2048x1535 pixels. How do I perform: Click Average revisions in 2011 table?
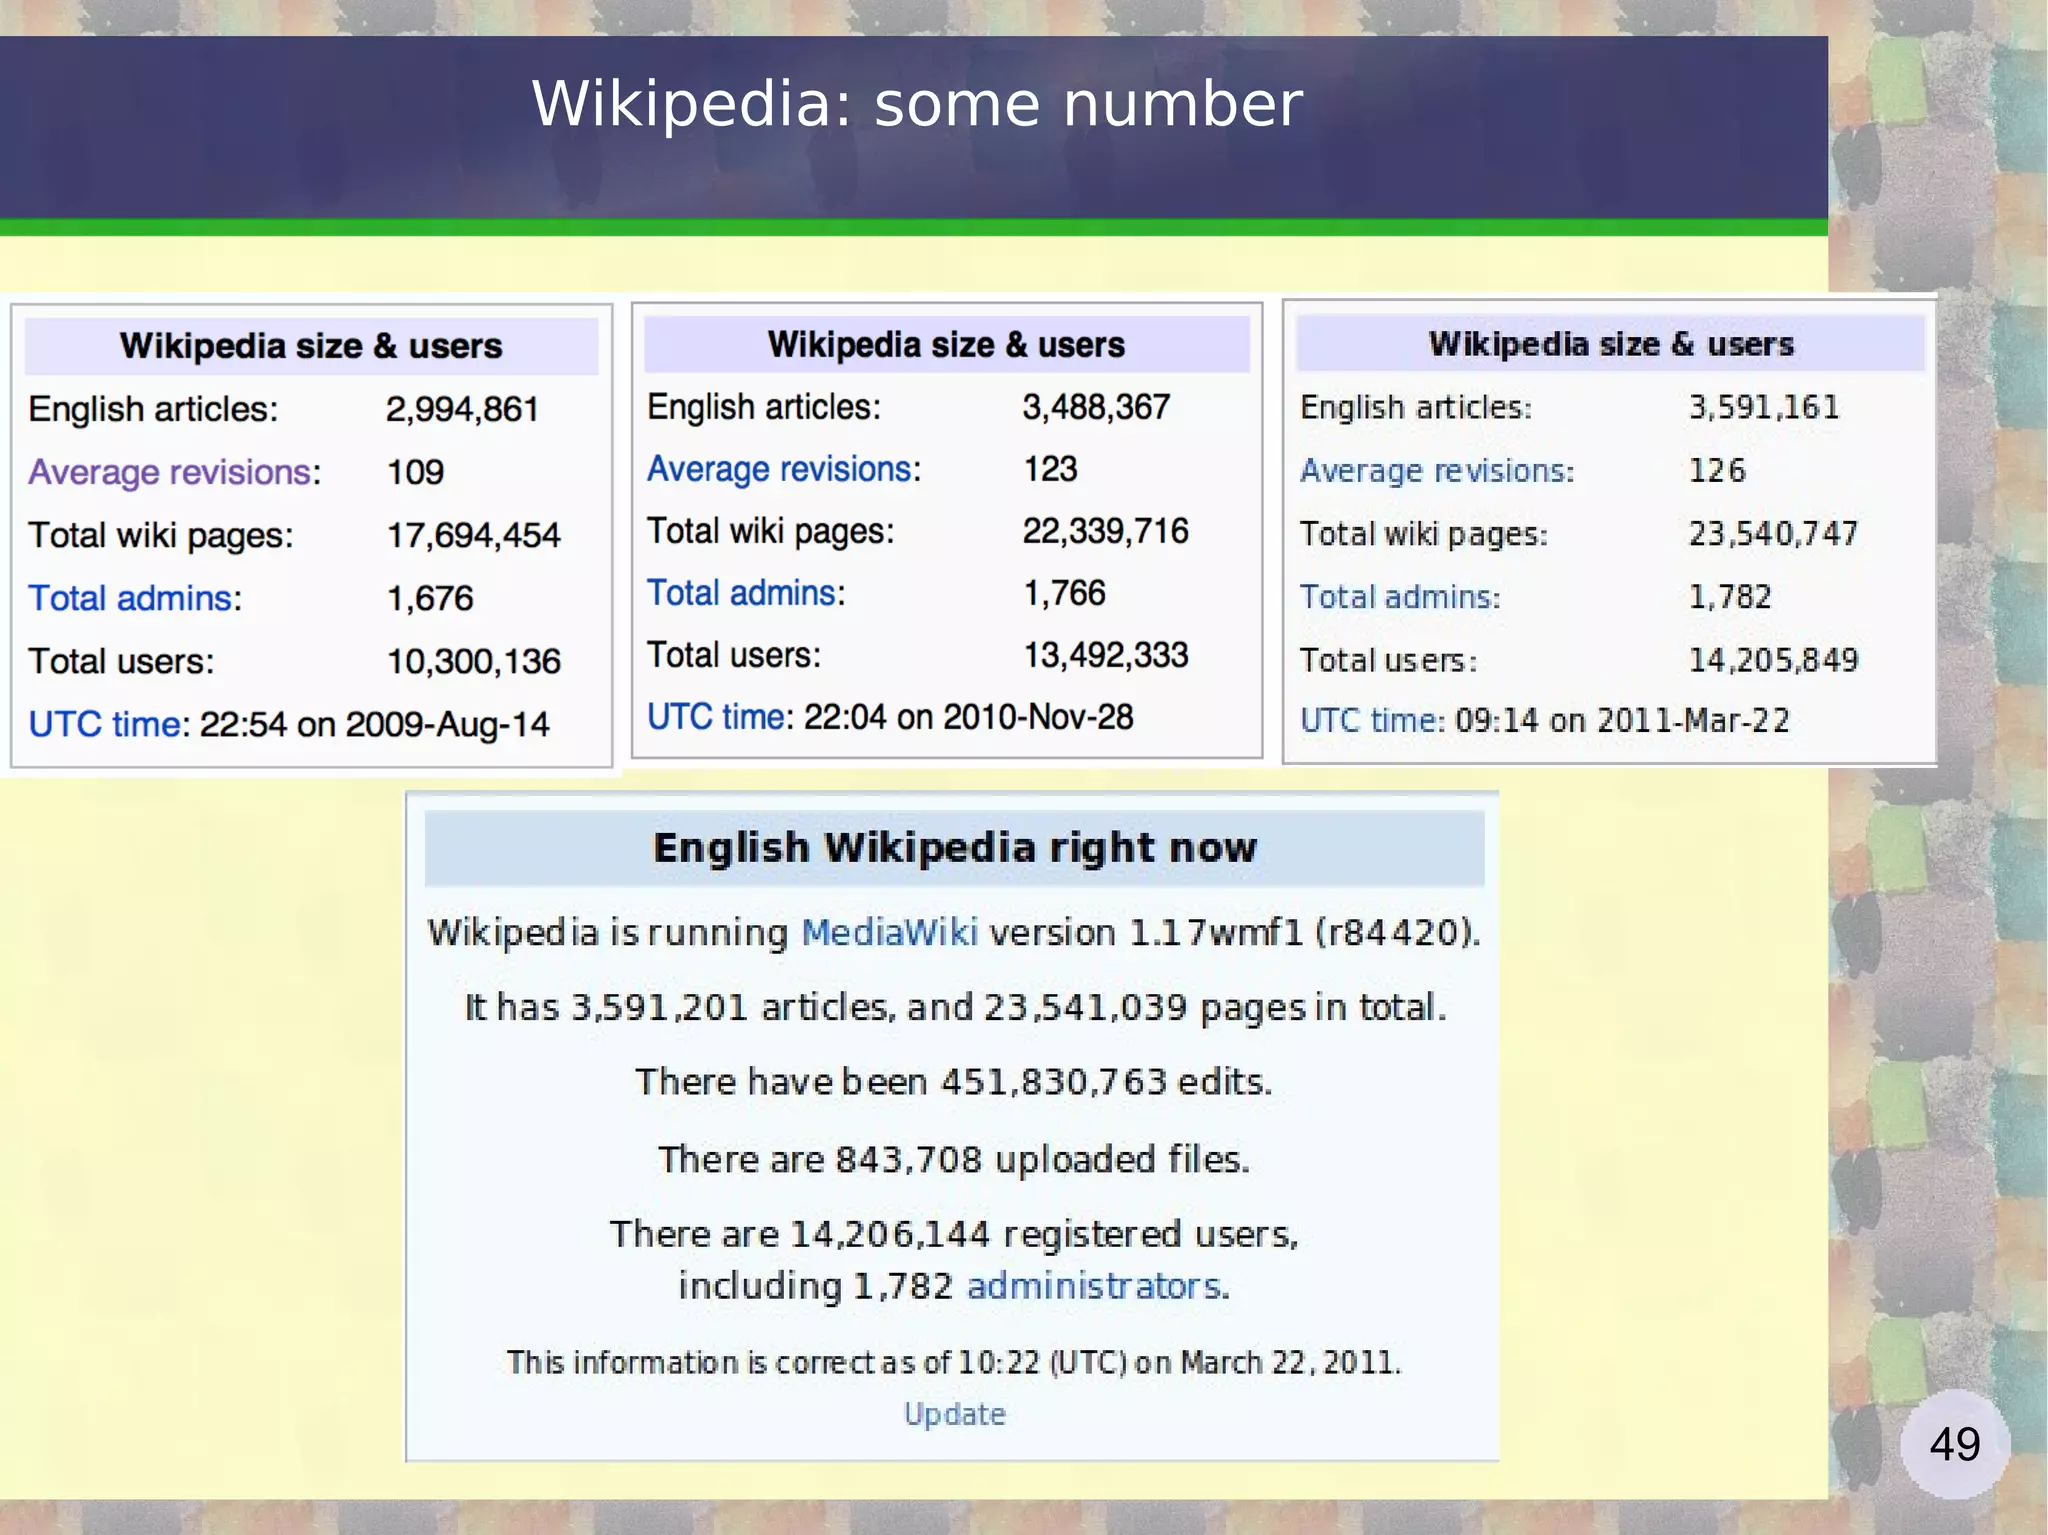(x=1434, y=470)
